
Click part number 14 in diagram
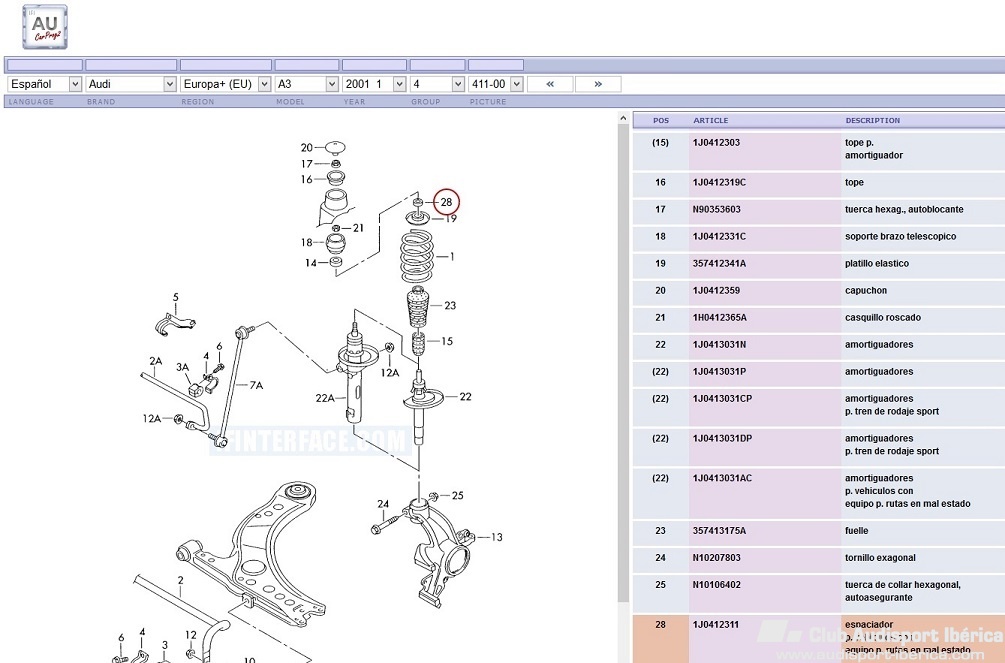(x=311, y=263)
